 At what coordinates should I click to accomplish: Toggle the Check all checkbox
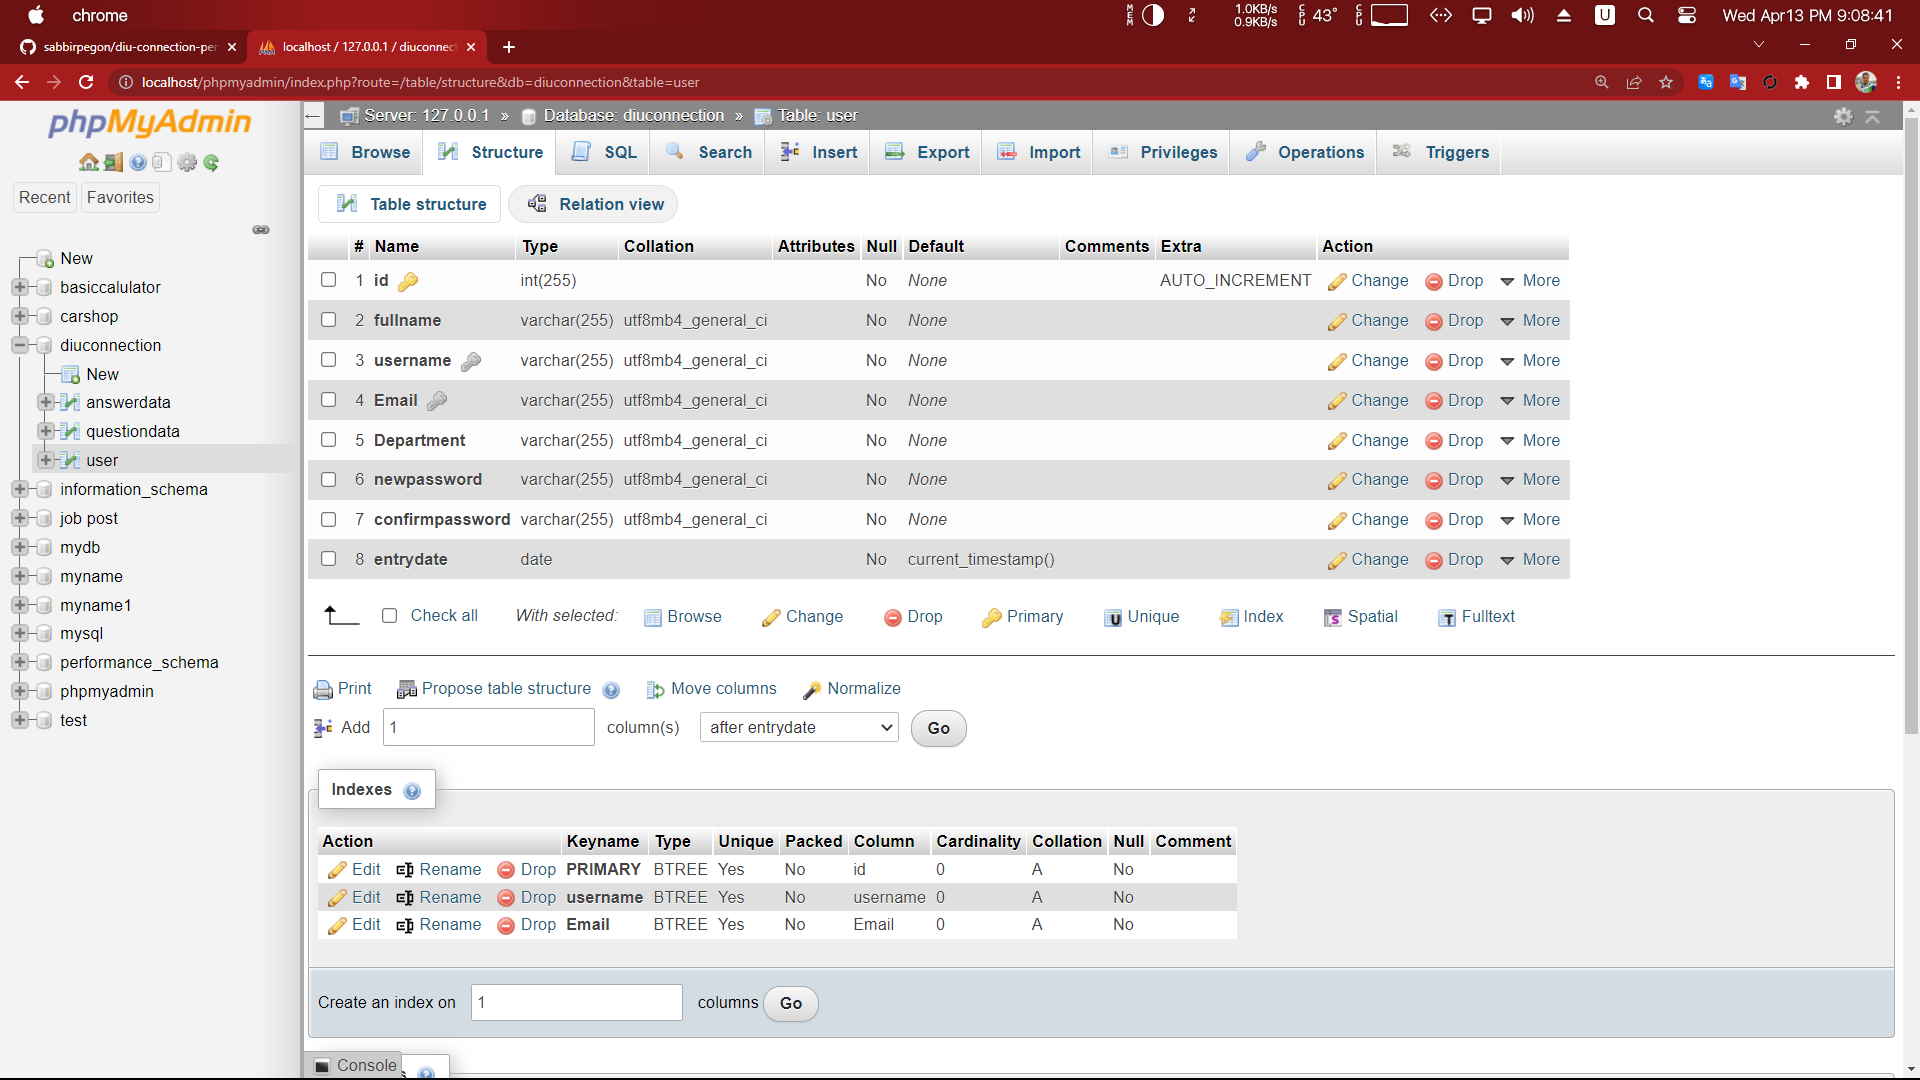point(389,616)
